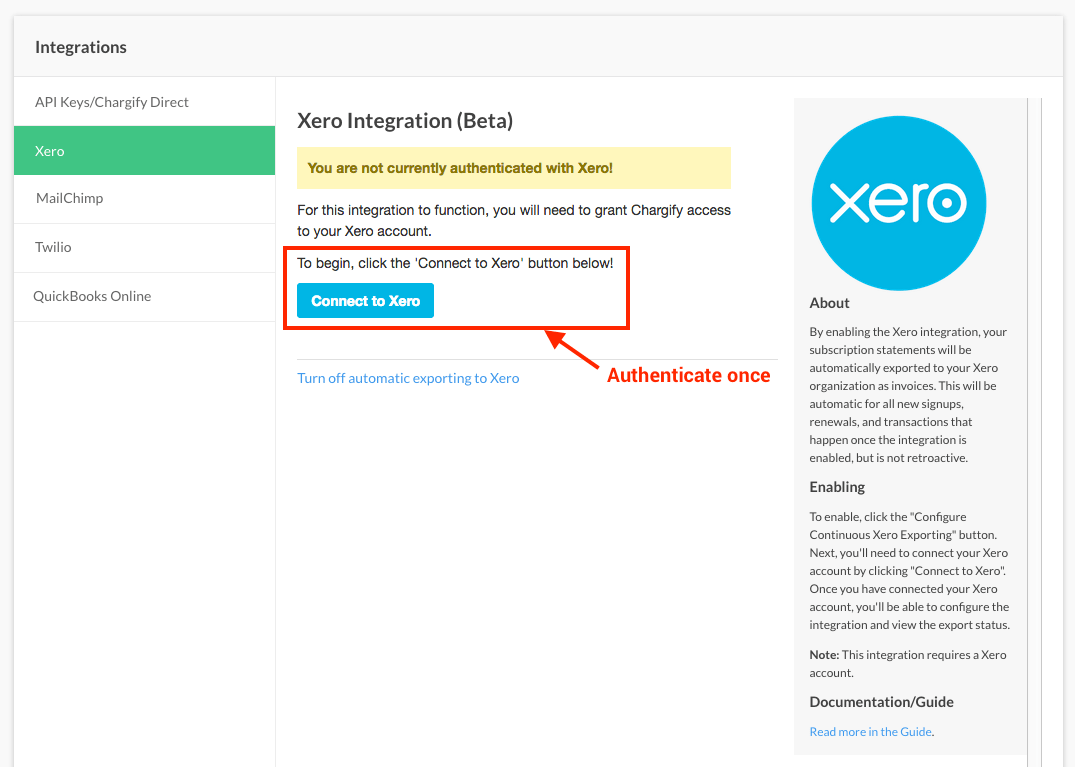The width and height of the screenshot is (1075, 767).
Task: Switch to the MailChimp integration
Action: coord(70,198)
